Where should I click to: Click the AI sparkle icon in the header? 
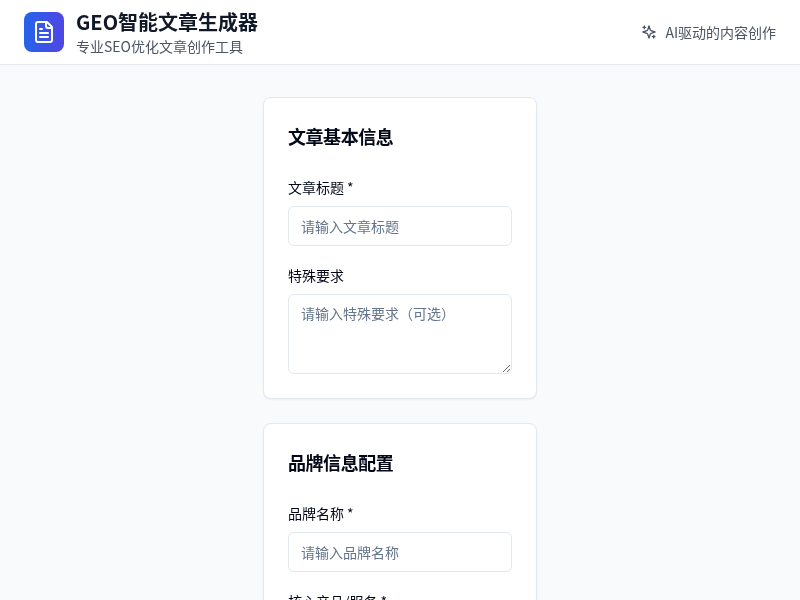[x=648, y=32]
